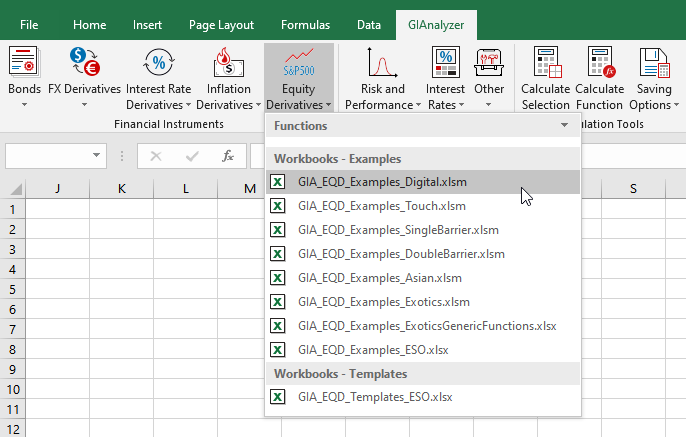Click the Functions menu header
The height and width of the screenshot is (437, 686).
pyautogui.click(x=423, y=126)
